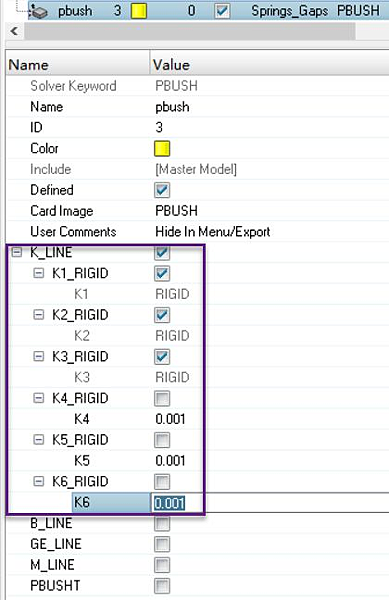Click the K5 value 0.001
Image resolution: width=389 pixels, height=600 pixels.
click(170, 461)
